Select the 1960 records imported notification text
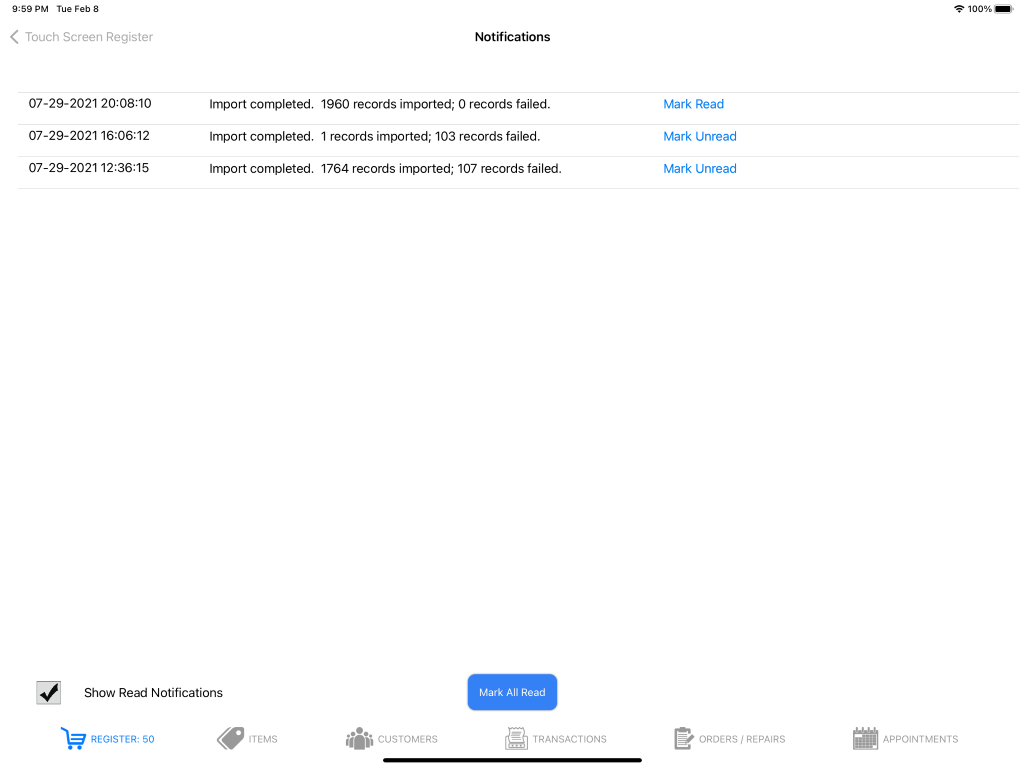The width and height of the screenshot is (1025, 768). click(x=379, y=104)
